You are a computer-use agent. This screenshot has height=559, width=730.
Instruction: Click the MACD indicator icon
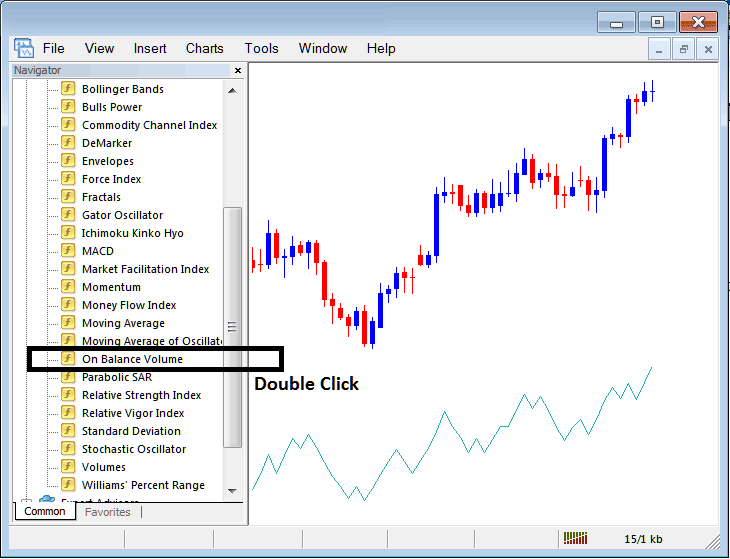(68, 250)
